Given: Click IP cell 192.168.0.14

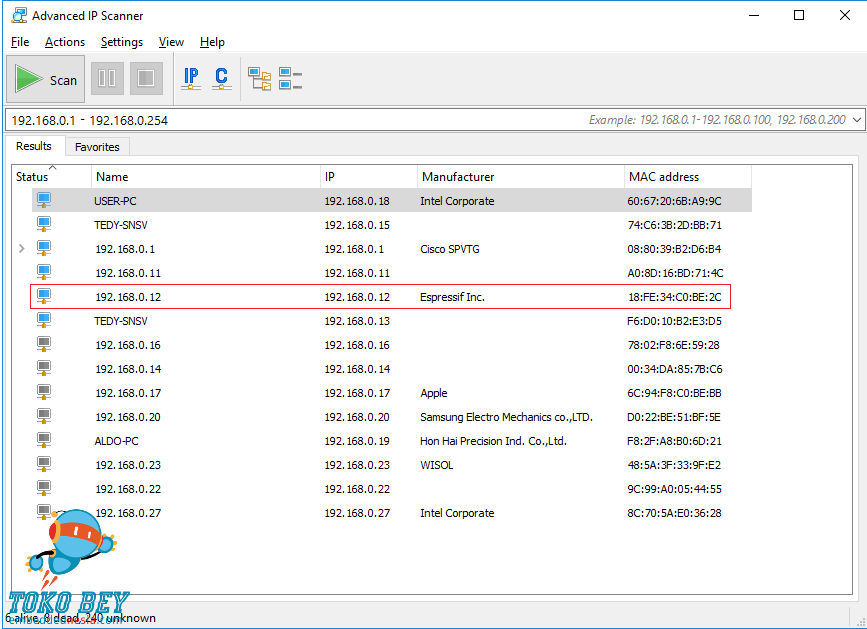Looking at the screenshot, I should pyautogui.click(x=357, y=369).
